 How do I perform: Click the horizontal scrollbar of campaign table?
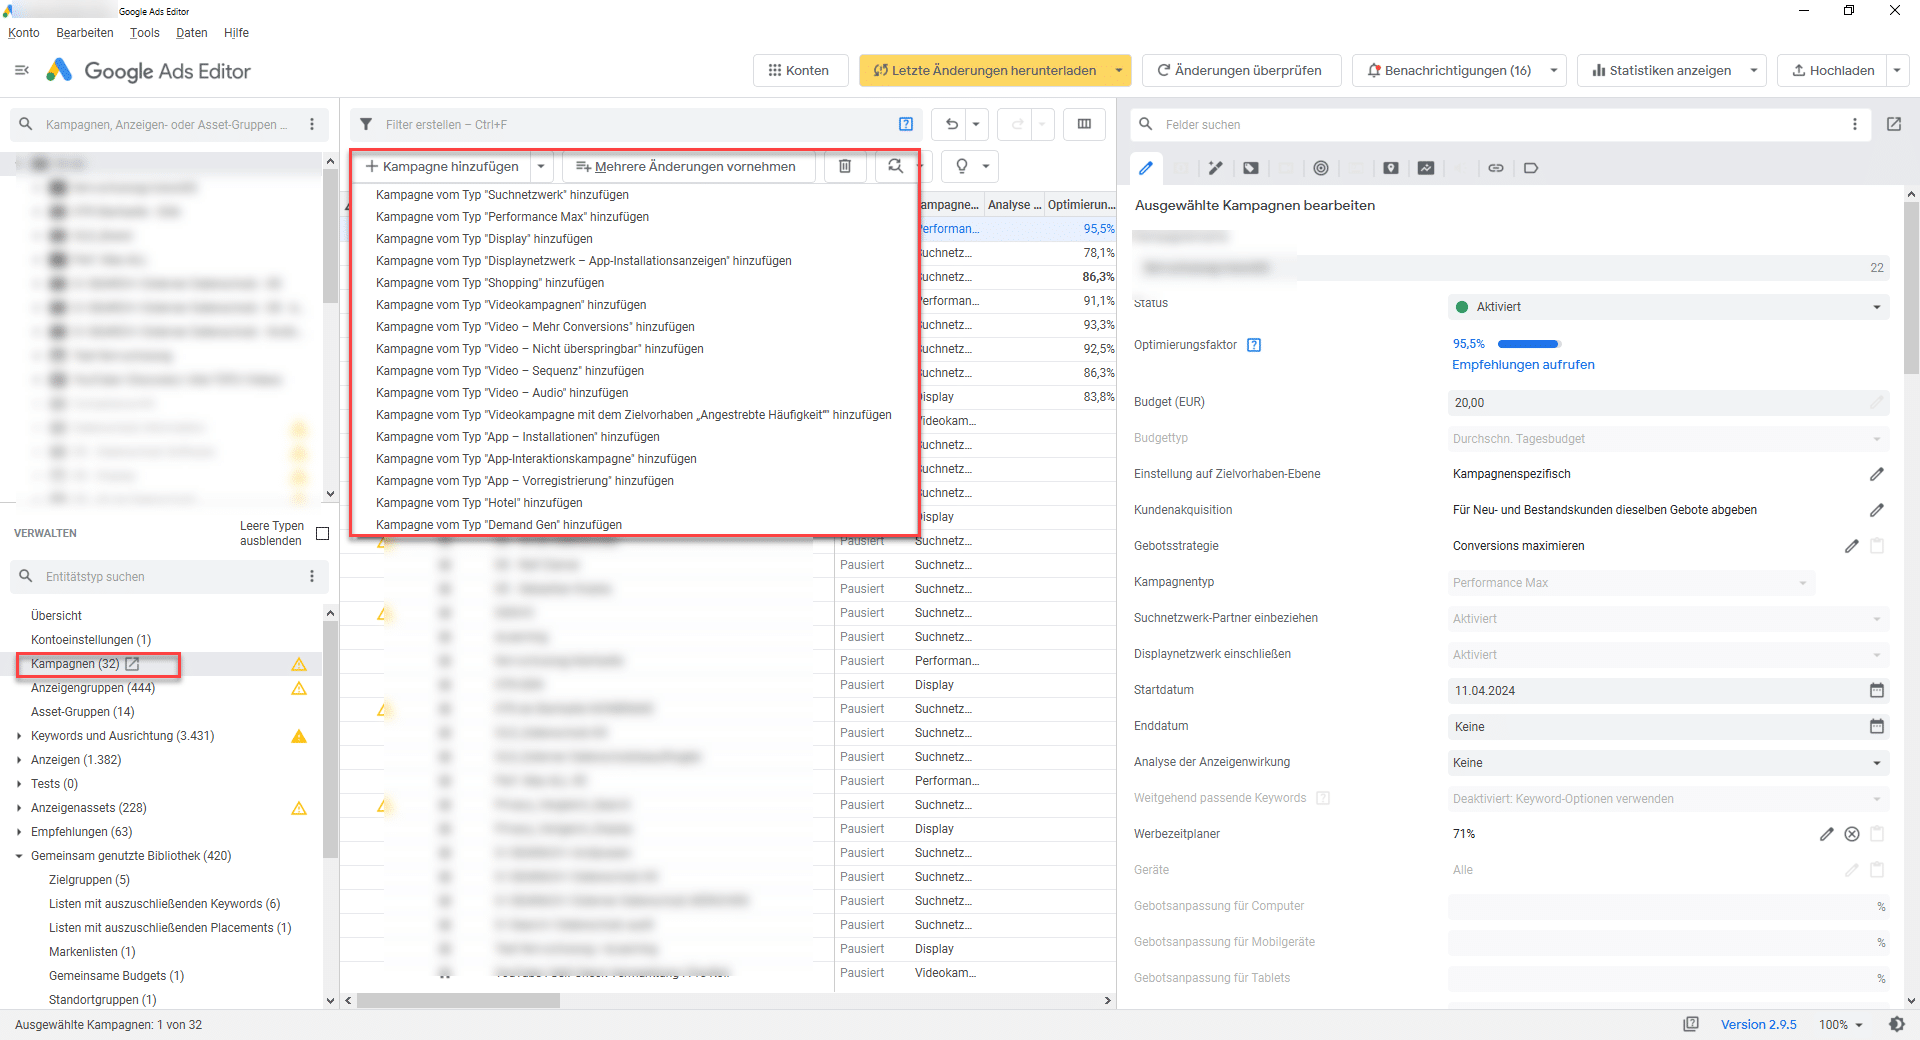pyautogui.click(x=459, y=1000)
